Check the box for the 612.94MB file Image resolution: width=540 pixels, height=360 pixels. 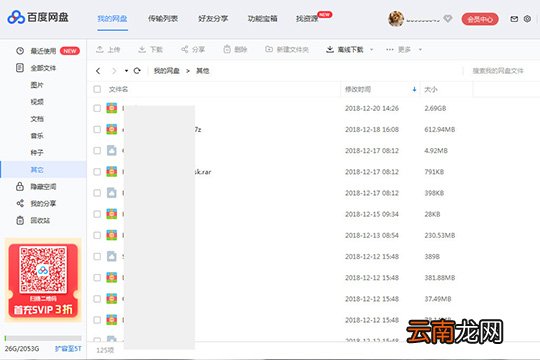pyautogui.click(x=97, y=129)
